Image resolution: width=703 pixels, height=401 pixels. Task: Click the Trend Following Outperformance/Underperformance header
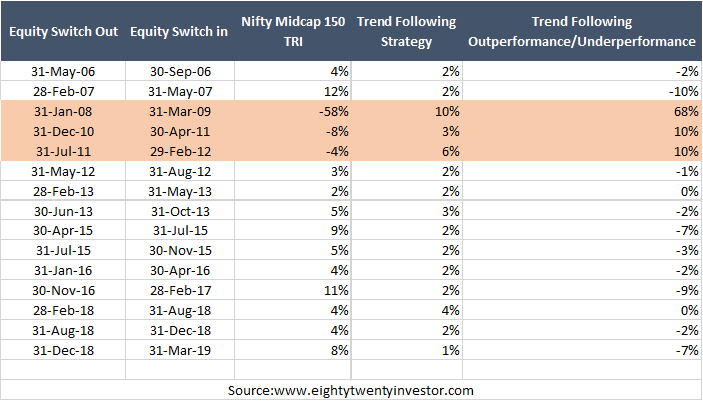tap(582, 31)
